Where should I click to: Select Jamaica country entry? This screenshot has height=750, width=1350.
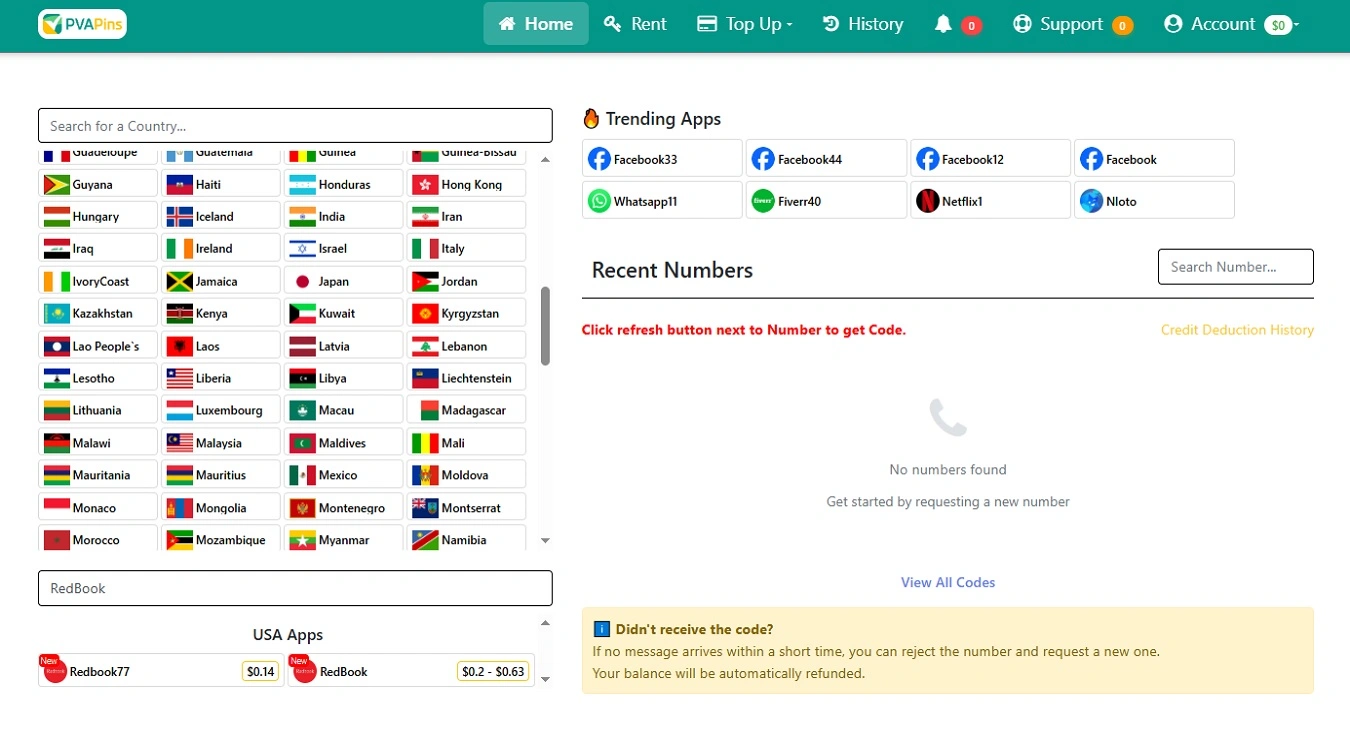221,281
